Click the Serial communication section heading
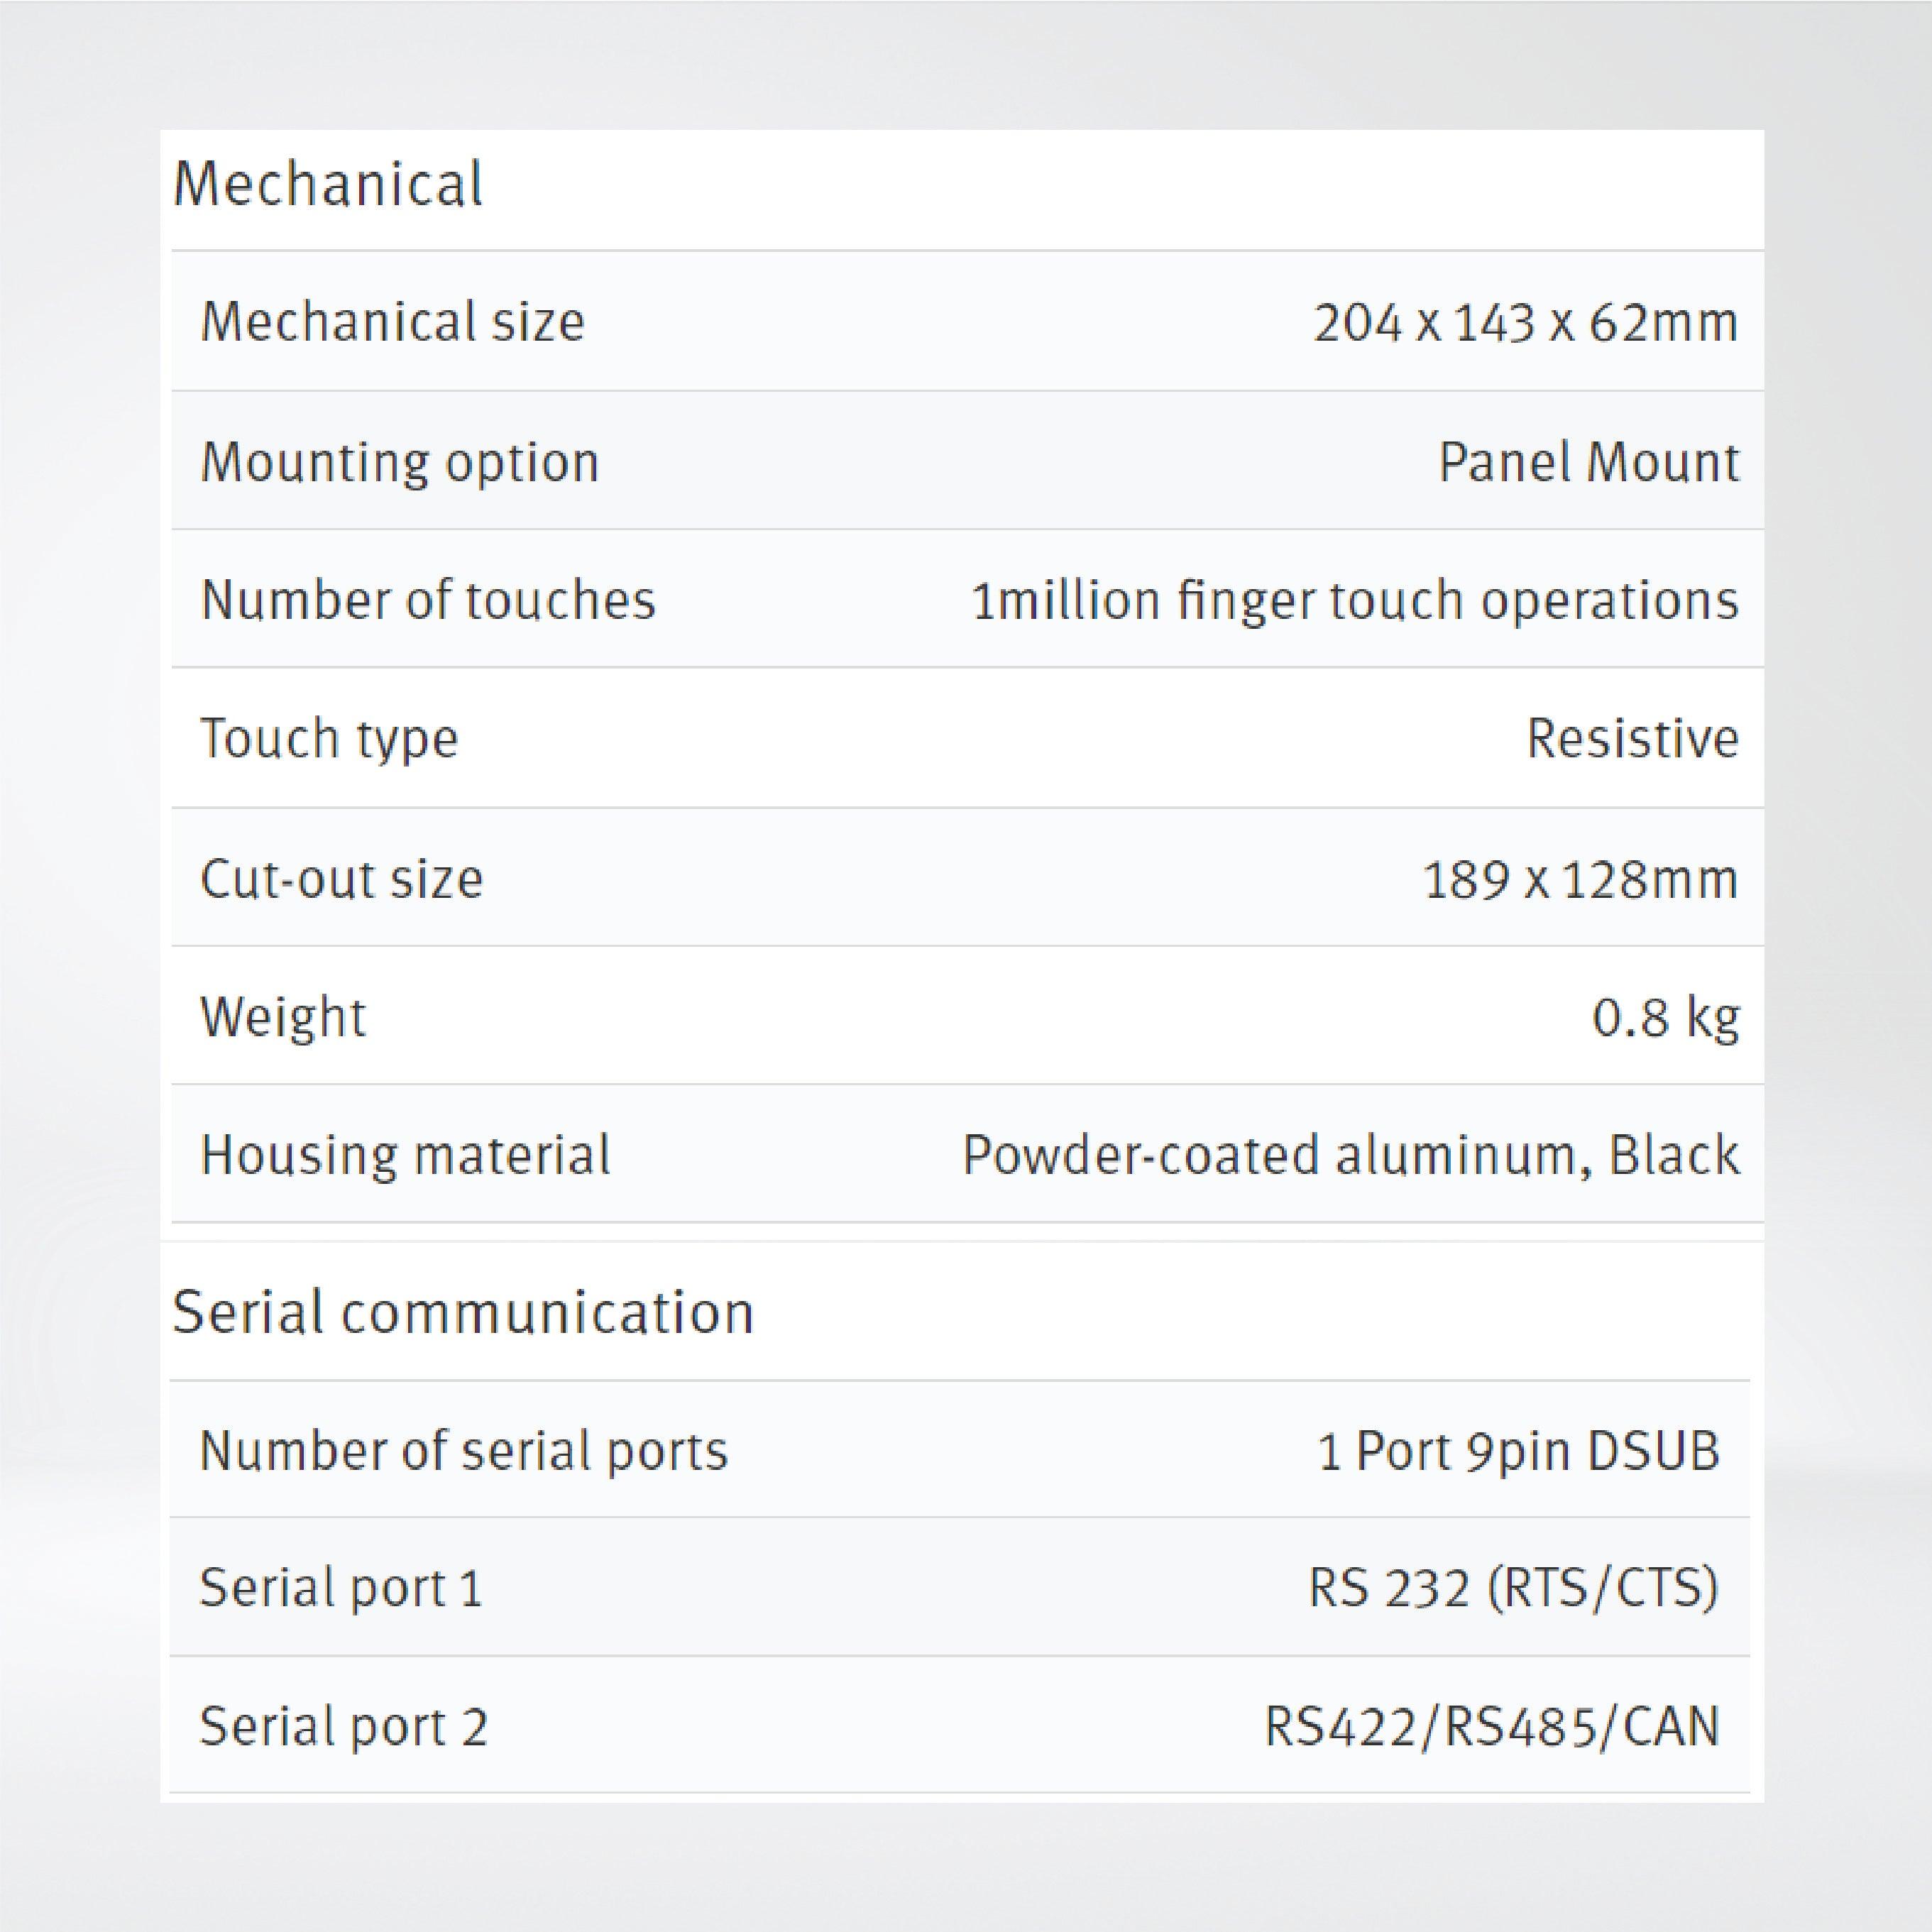 462,1312
